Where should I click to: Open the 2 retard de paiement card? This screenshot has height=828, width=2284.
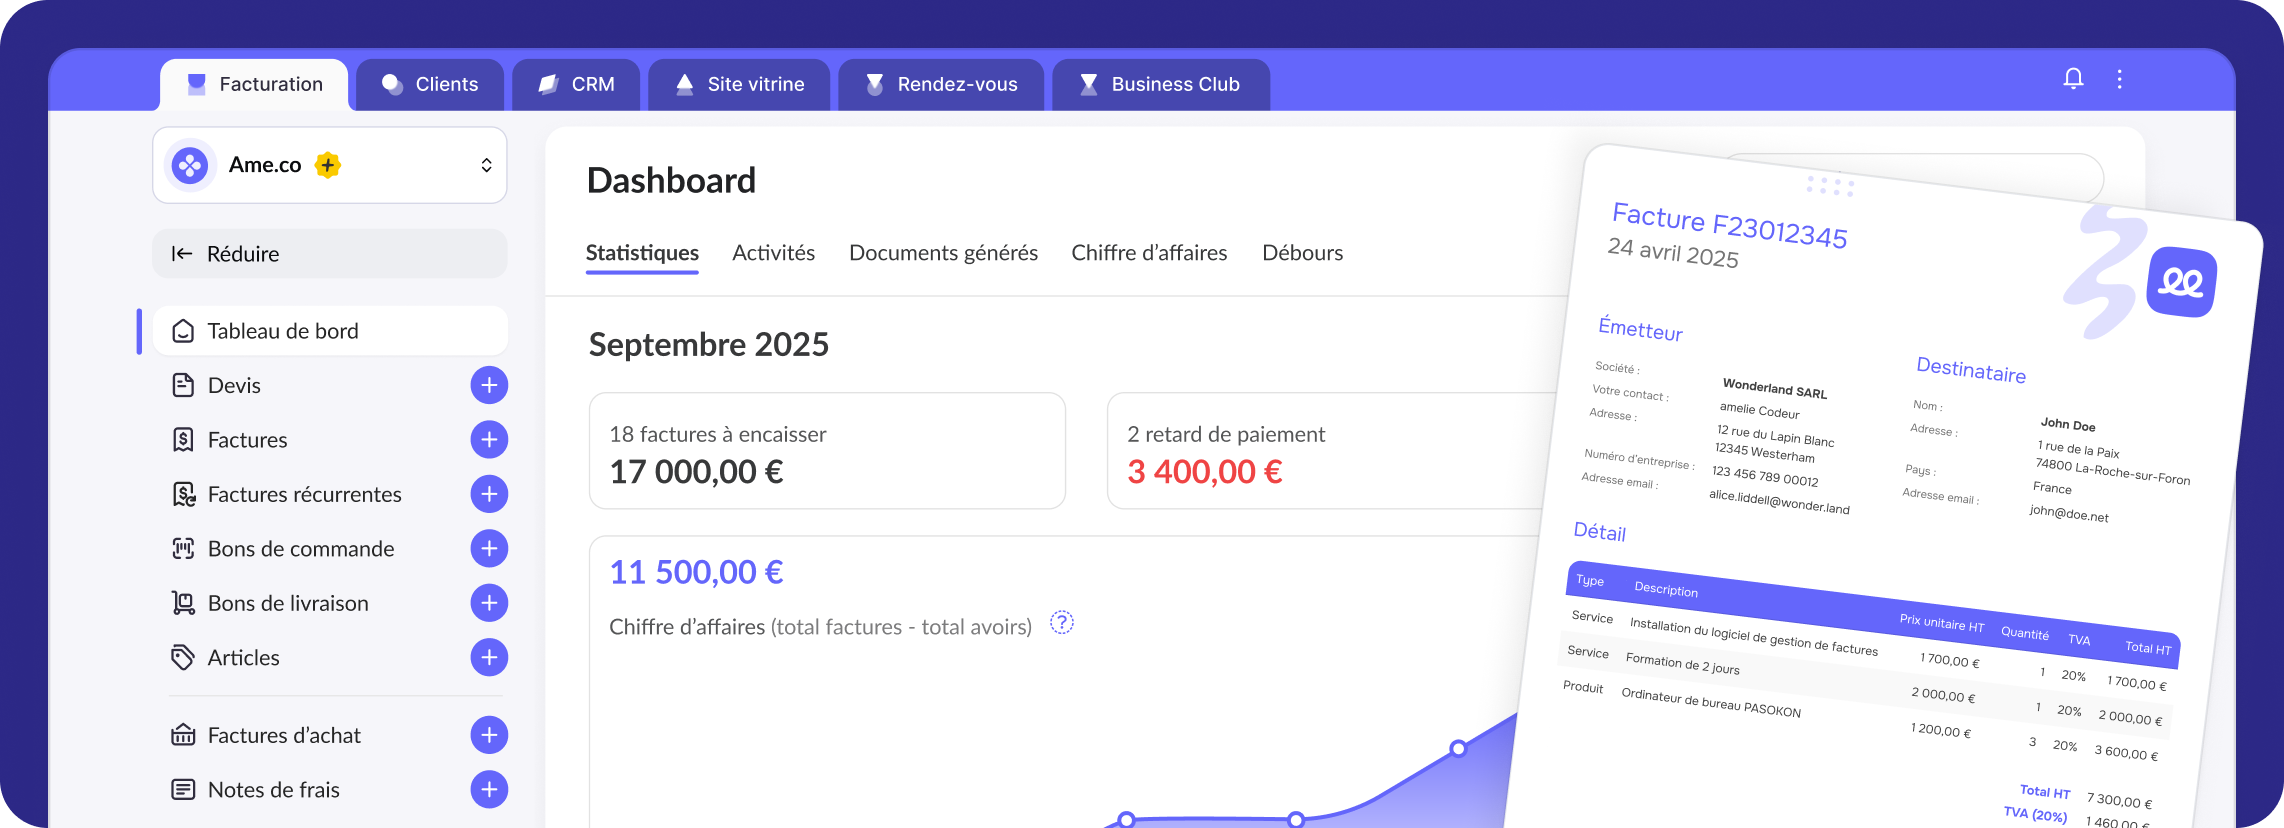tap(1330, 451)
